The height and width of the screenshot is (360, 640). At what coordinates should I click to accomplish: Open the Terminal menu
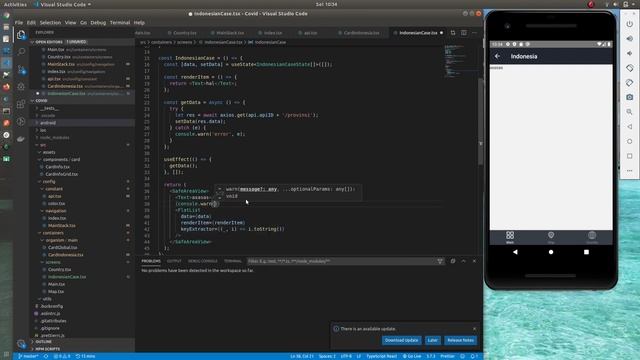tap(120, 23)
